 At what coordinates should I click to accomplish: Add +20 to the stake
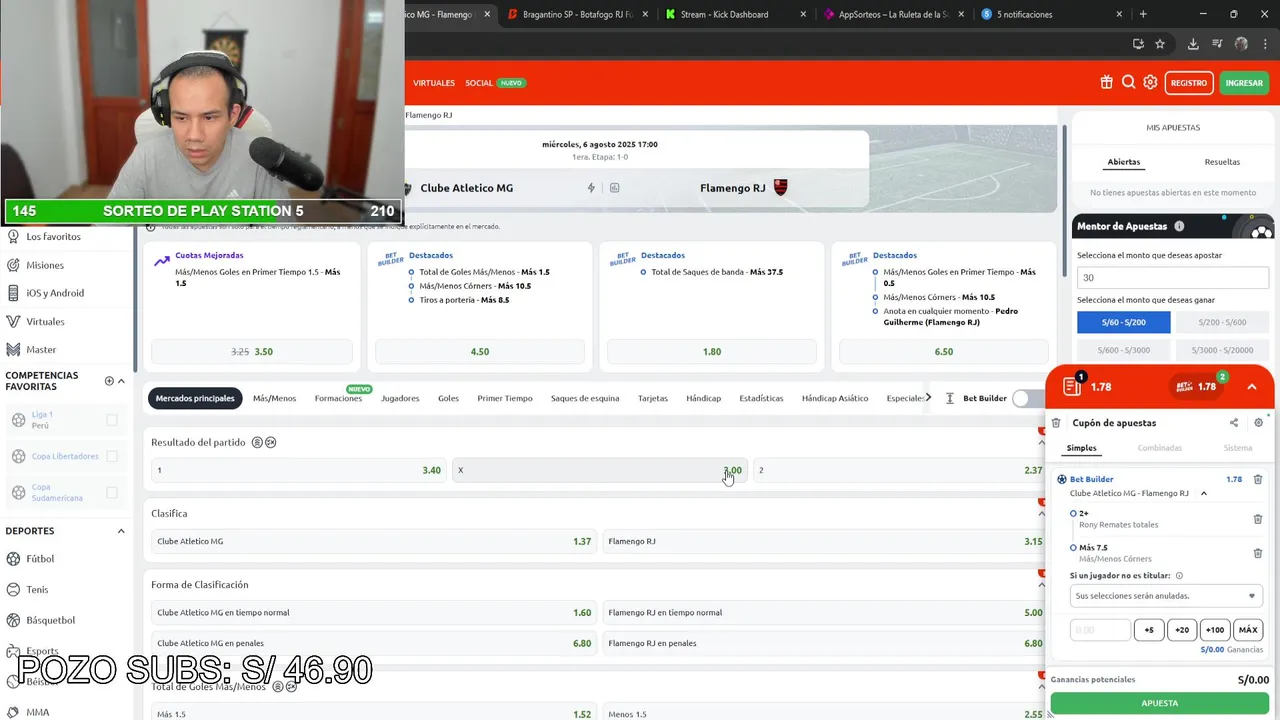point(1182,630)
